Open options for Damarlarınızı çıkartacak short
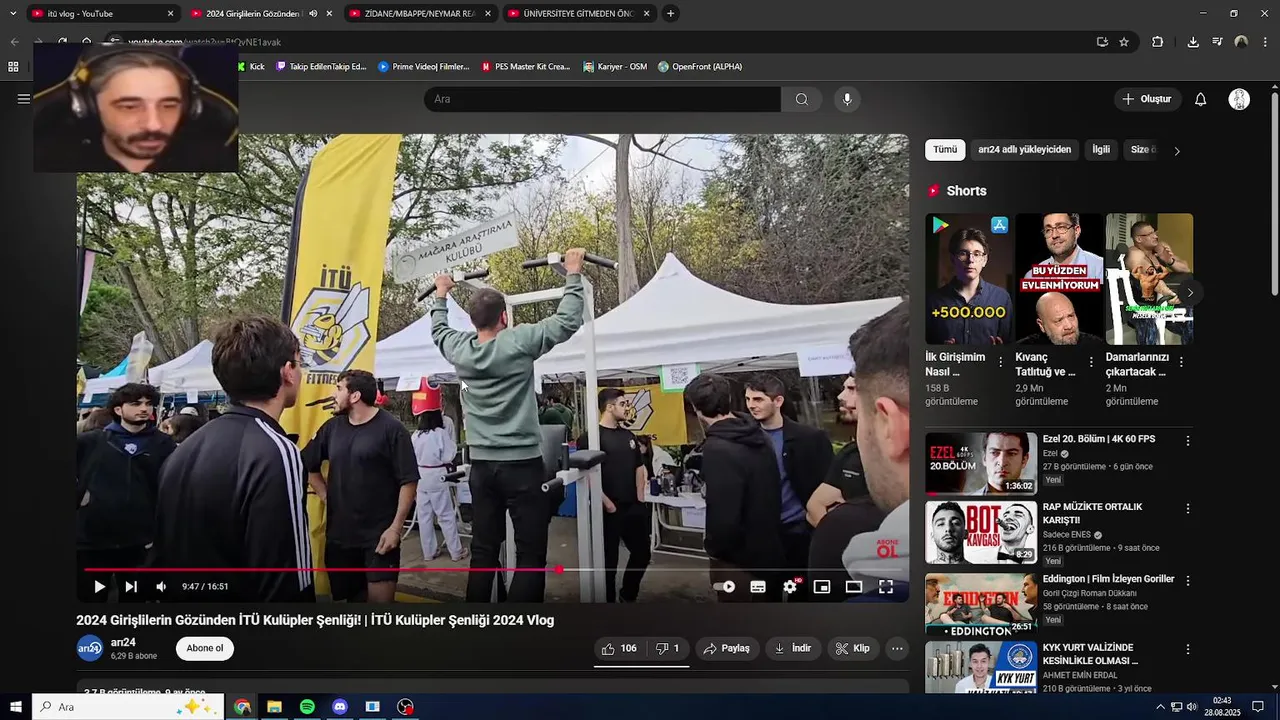The height and width of the screenshot is (720, 1280). pos(1181,362)
